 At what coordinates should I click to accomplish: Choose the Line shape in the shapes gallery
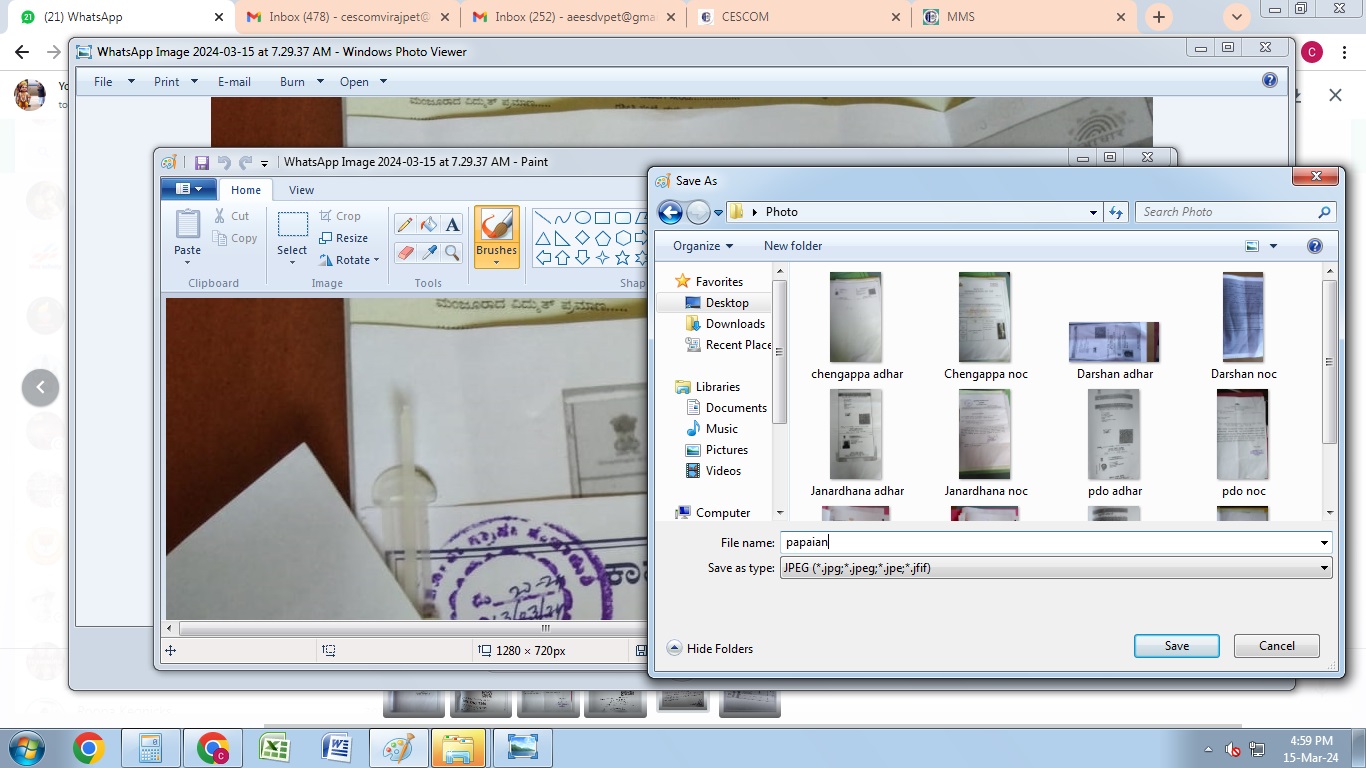pos(542,217)
